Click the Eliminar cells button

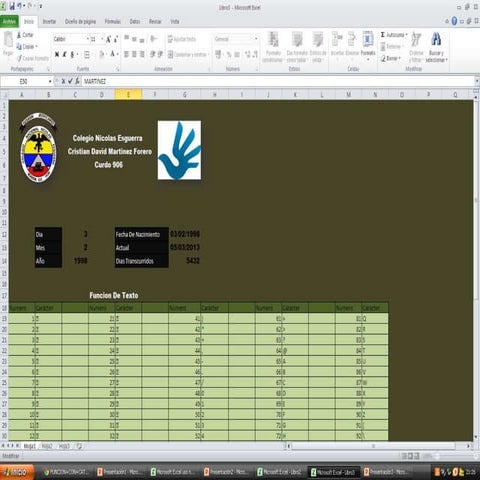coord(352,45)
